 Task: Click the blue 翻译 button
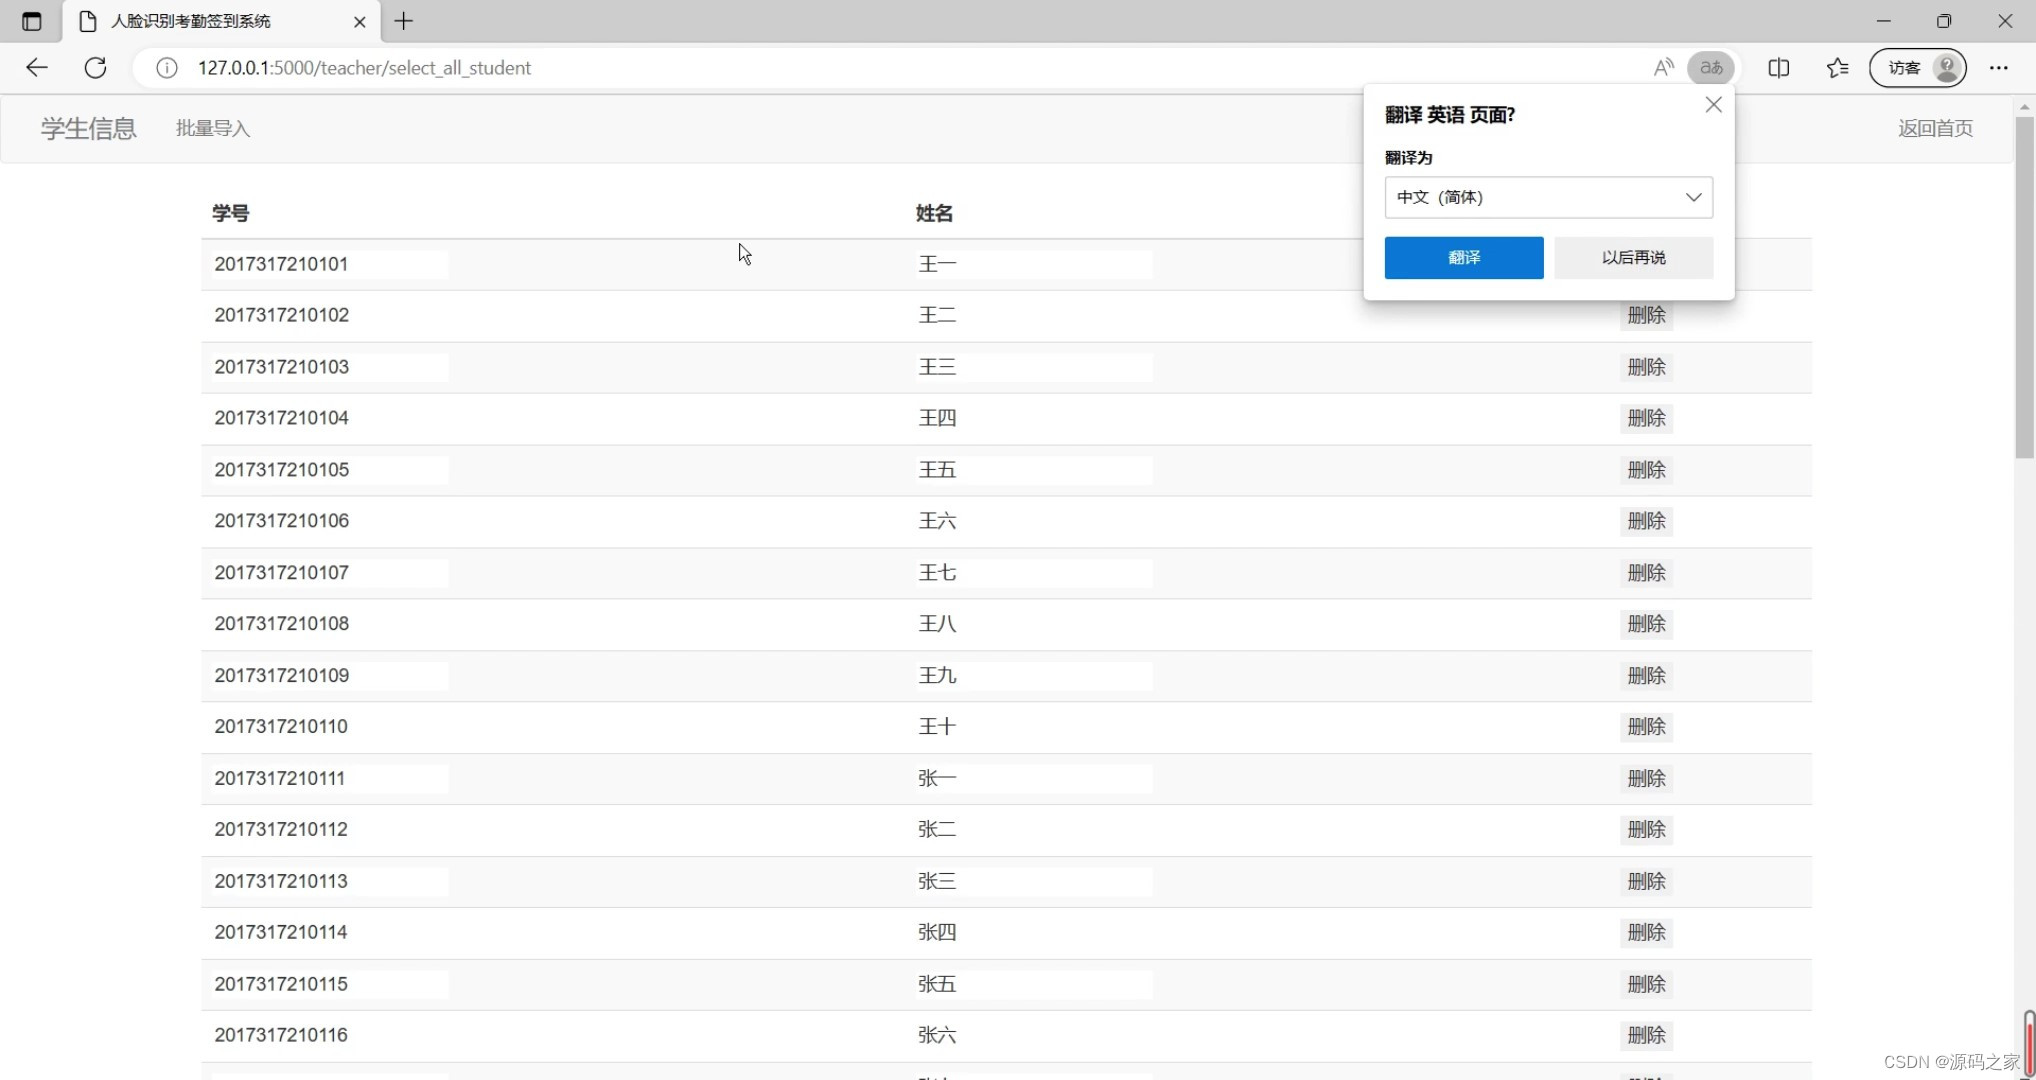pyautogui.click(x=1463, y=257)
